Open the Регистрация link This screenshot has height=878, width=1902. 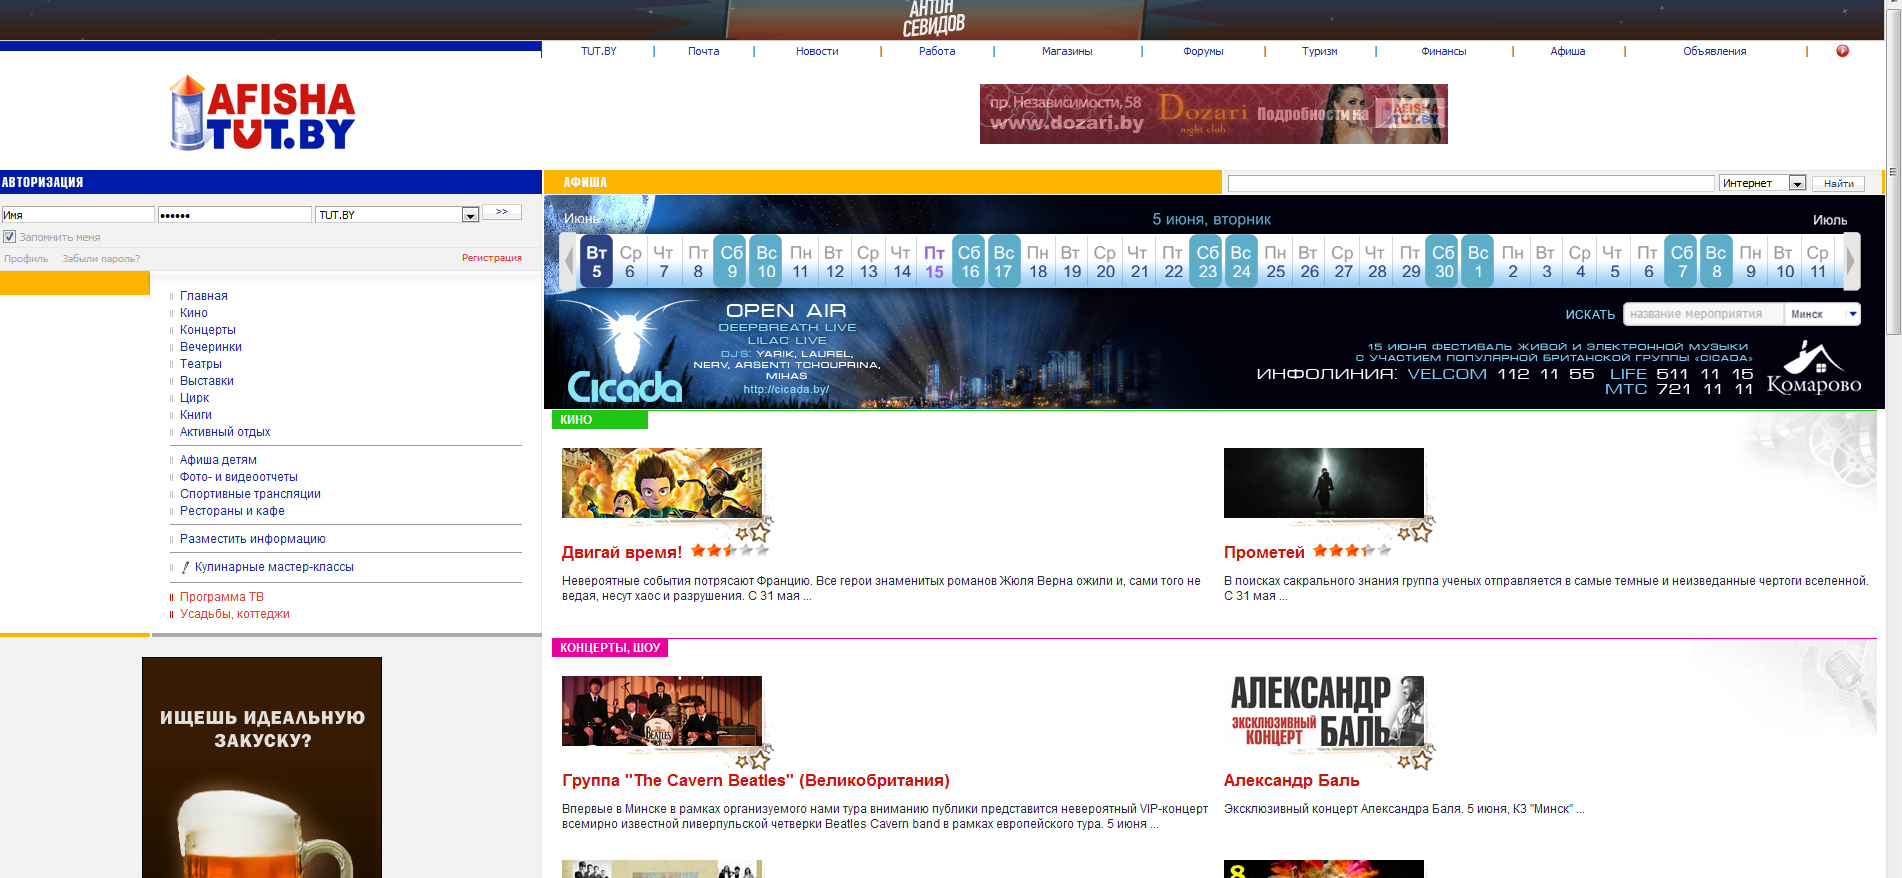pyautogui.click(x=492, y=258)
